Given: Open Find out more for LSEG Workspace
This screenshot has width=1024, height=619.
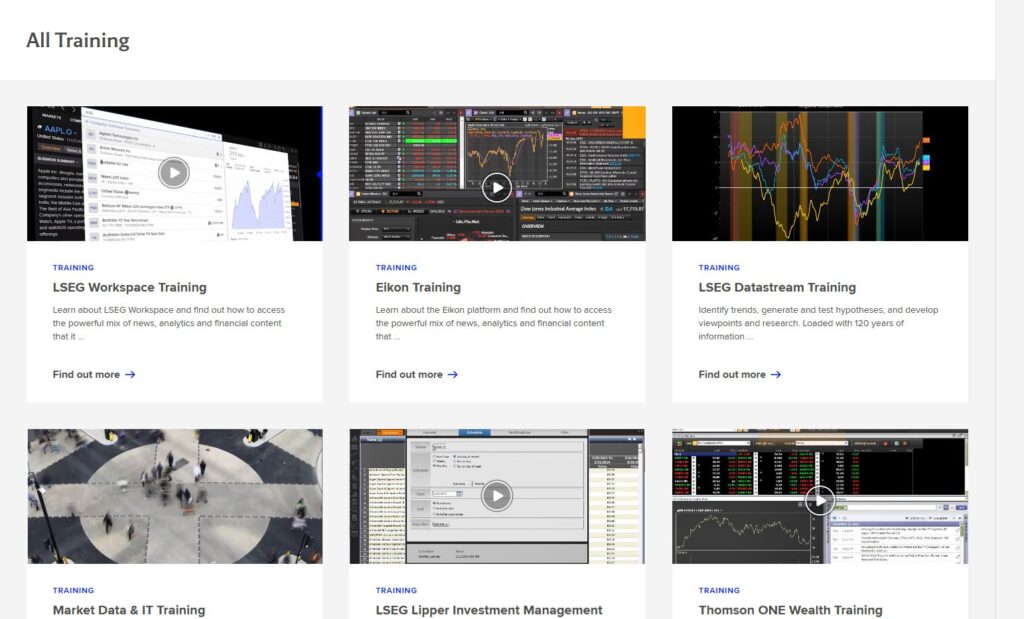Looking at the screenshot, I should tap(87, 375).
